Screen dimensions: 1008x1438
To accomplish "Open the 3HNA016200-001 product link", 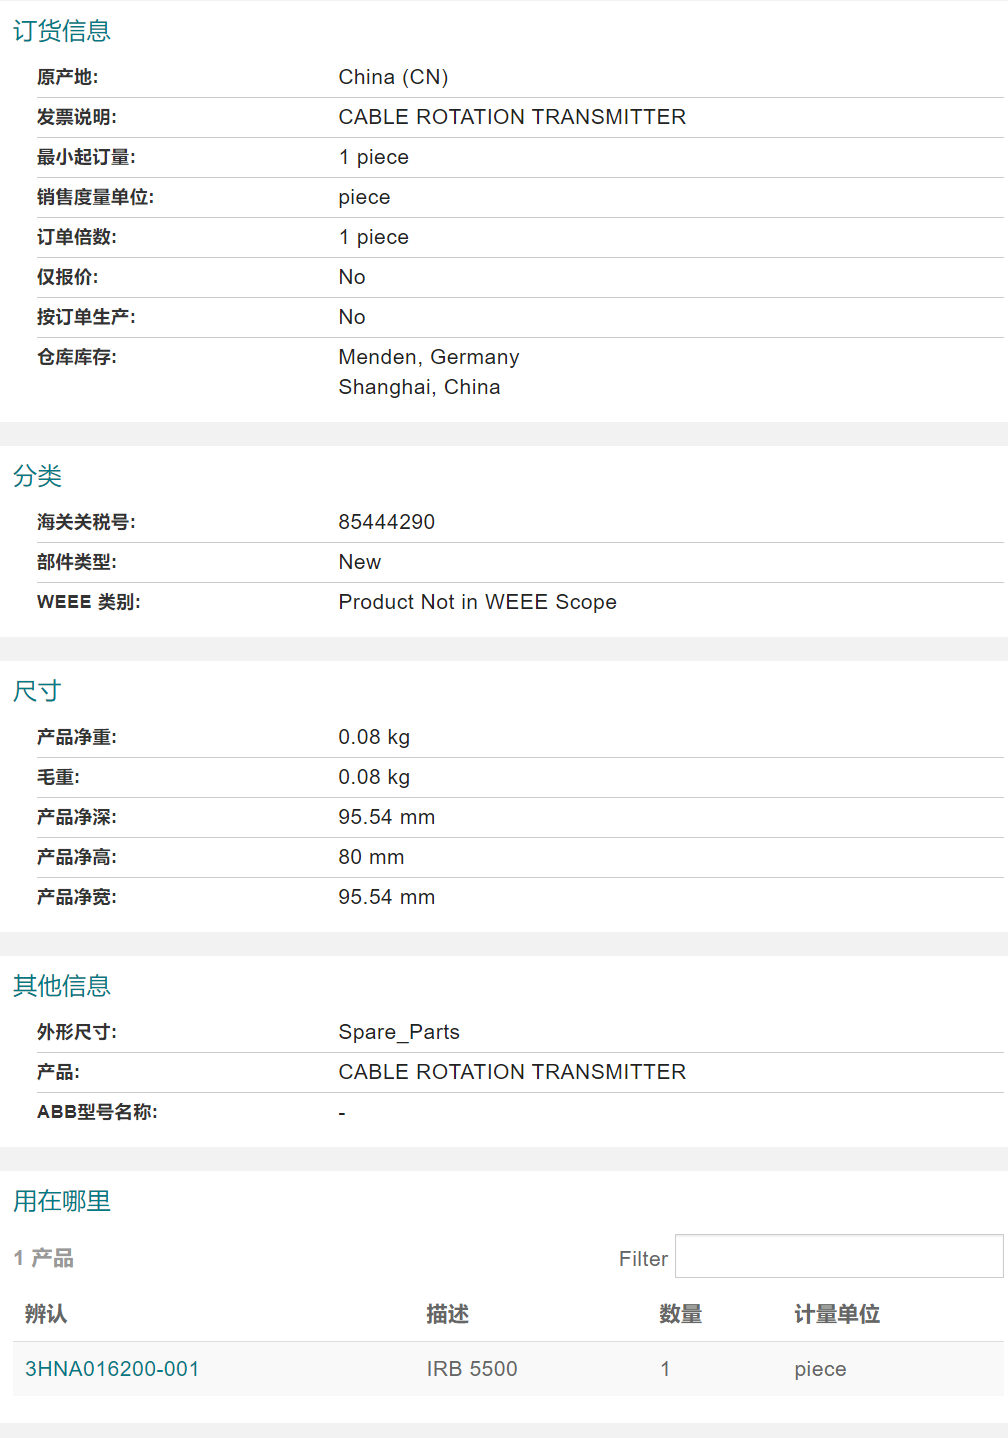I will [112, 1369].
